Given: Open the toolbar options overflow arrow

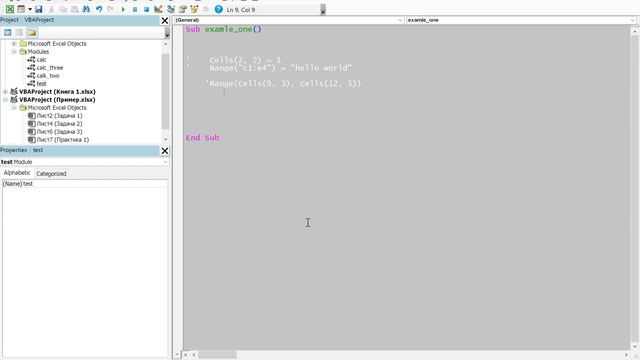Looking at the screenshot, I should 323,10.
